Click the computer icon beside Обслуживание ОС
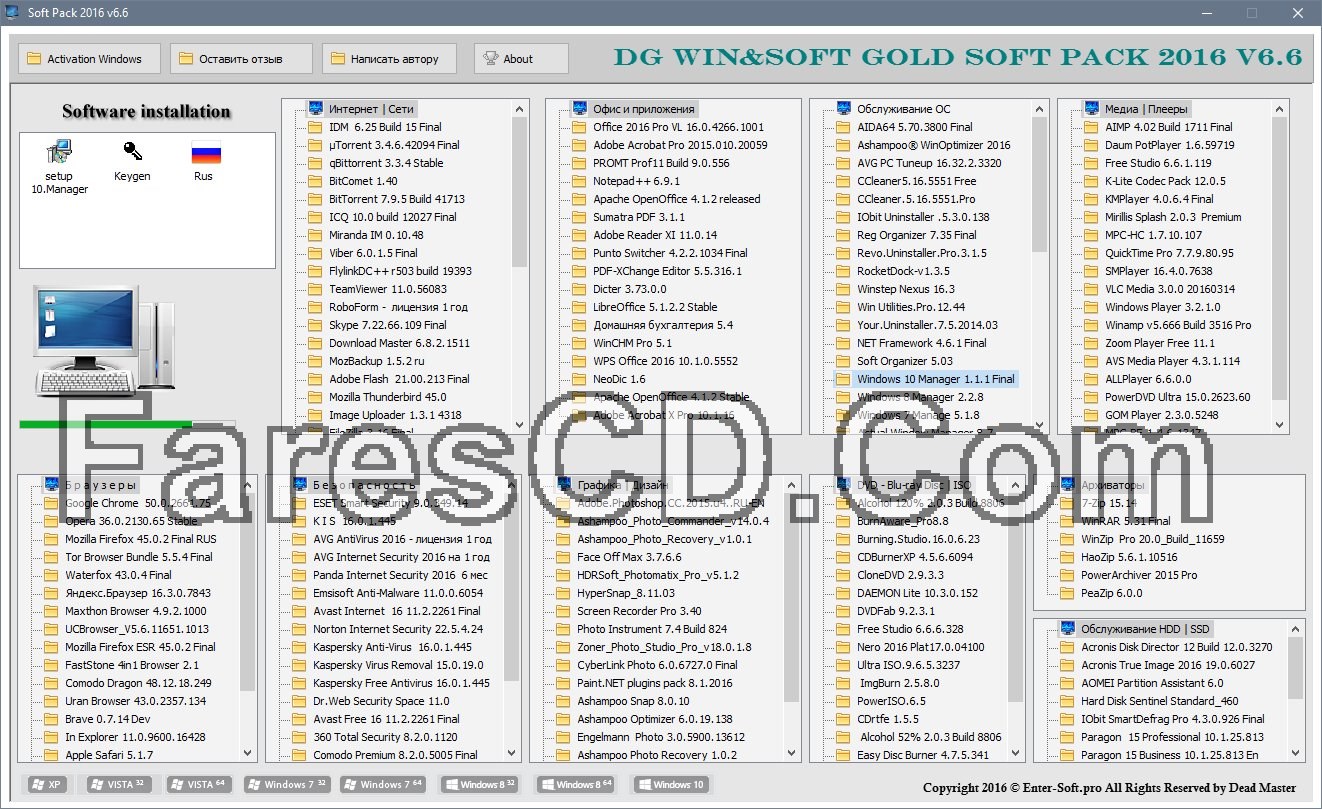Viewport: 1322px width, 809px height. [843, 108]
